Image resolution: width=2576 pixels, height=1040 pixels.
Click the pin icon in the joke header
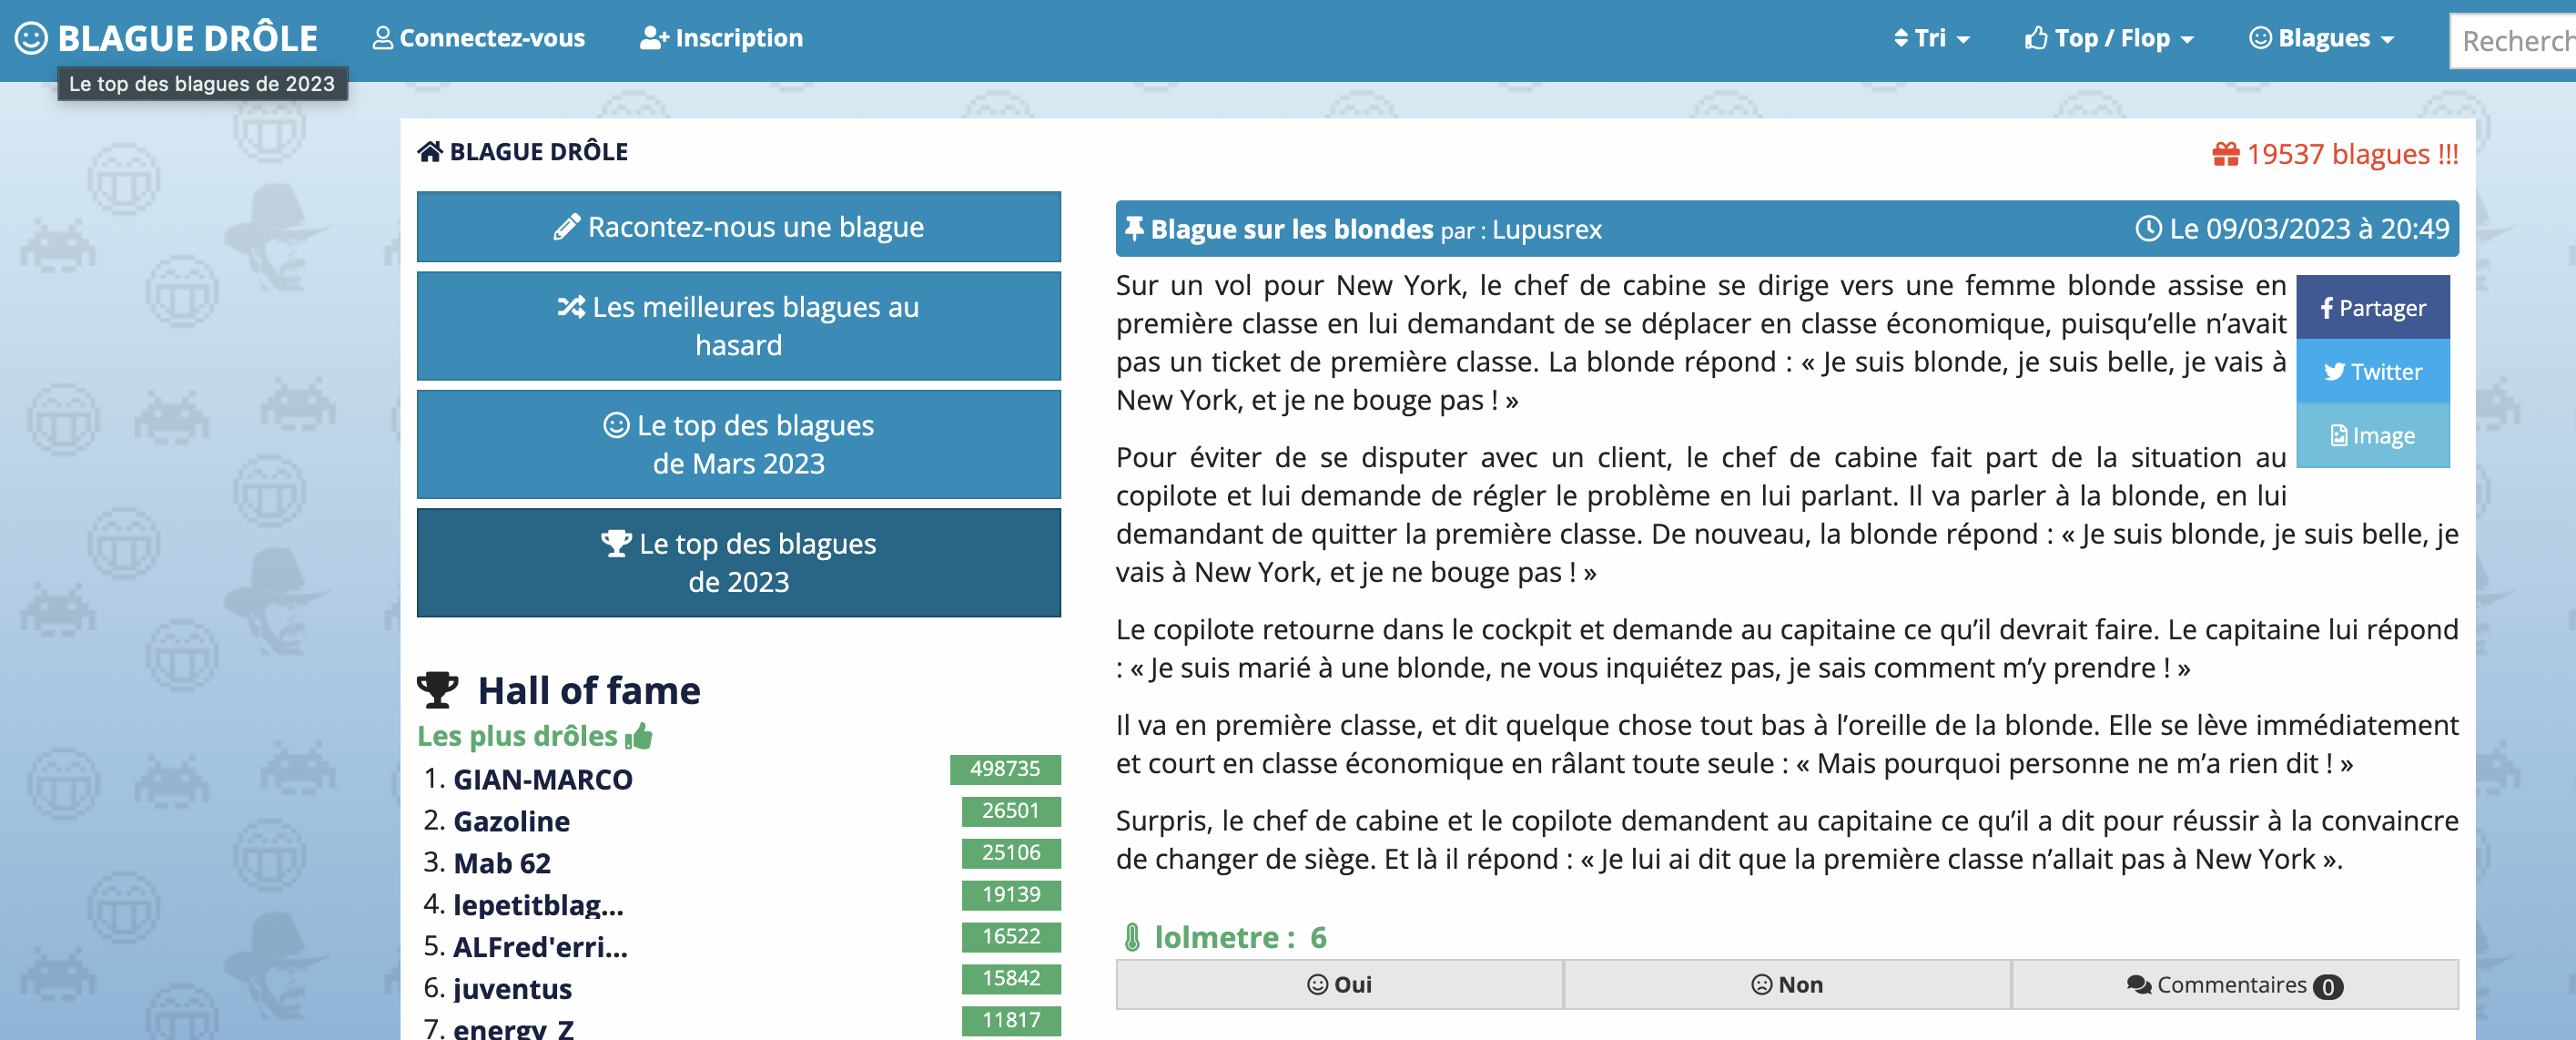[x=1133, y=229]
